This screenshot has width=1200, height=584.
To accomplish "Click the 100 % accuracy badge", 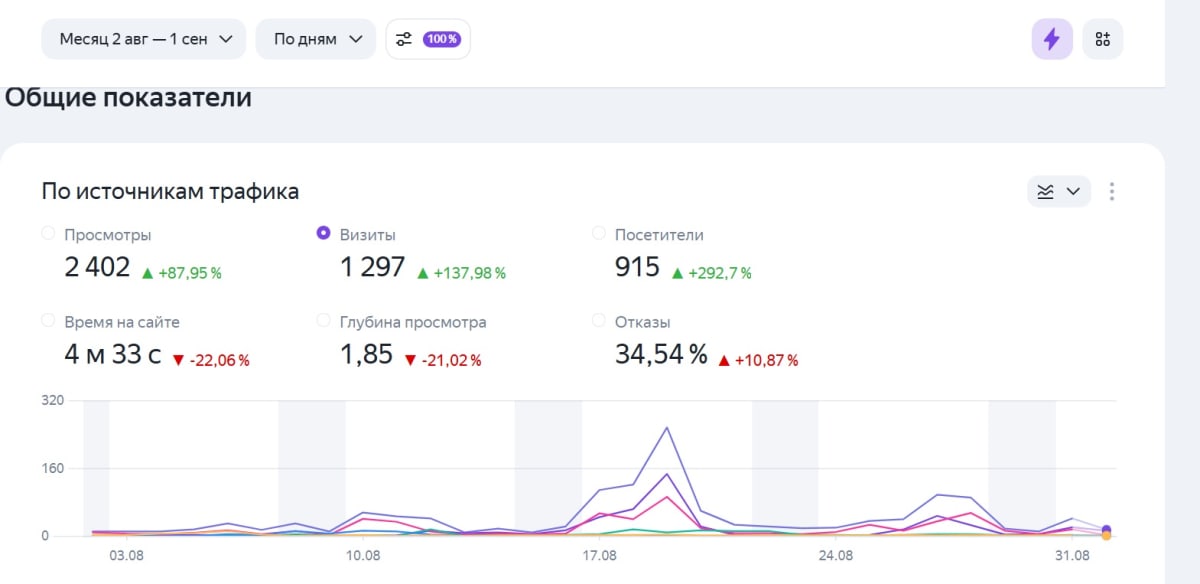I will 442,40.
